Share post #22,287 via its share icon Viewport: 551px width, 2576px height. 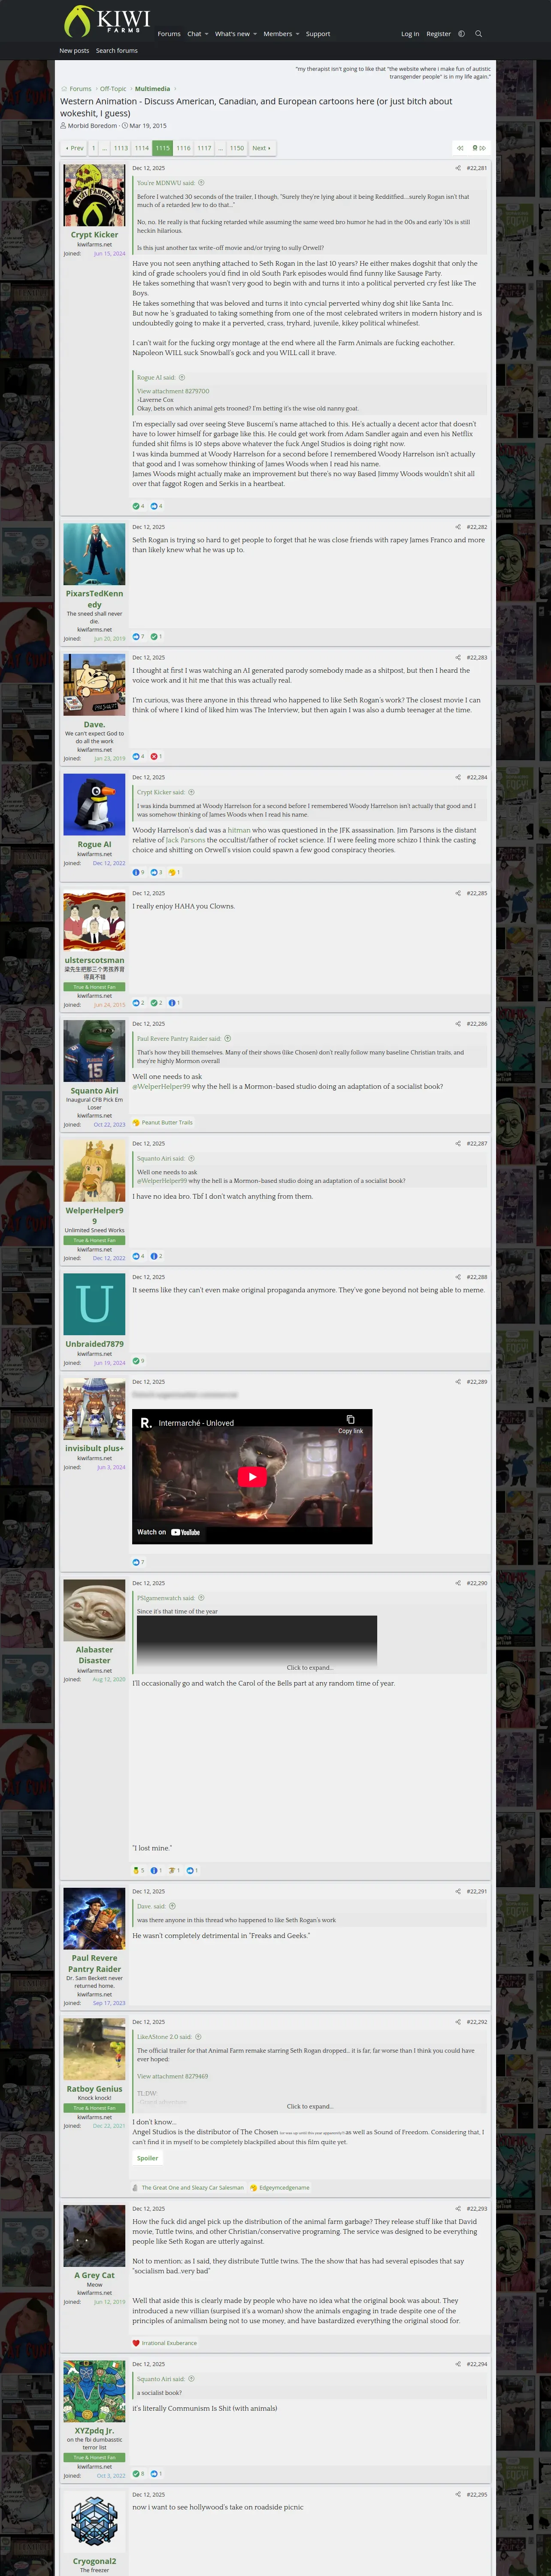(458, 1143)
